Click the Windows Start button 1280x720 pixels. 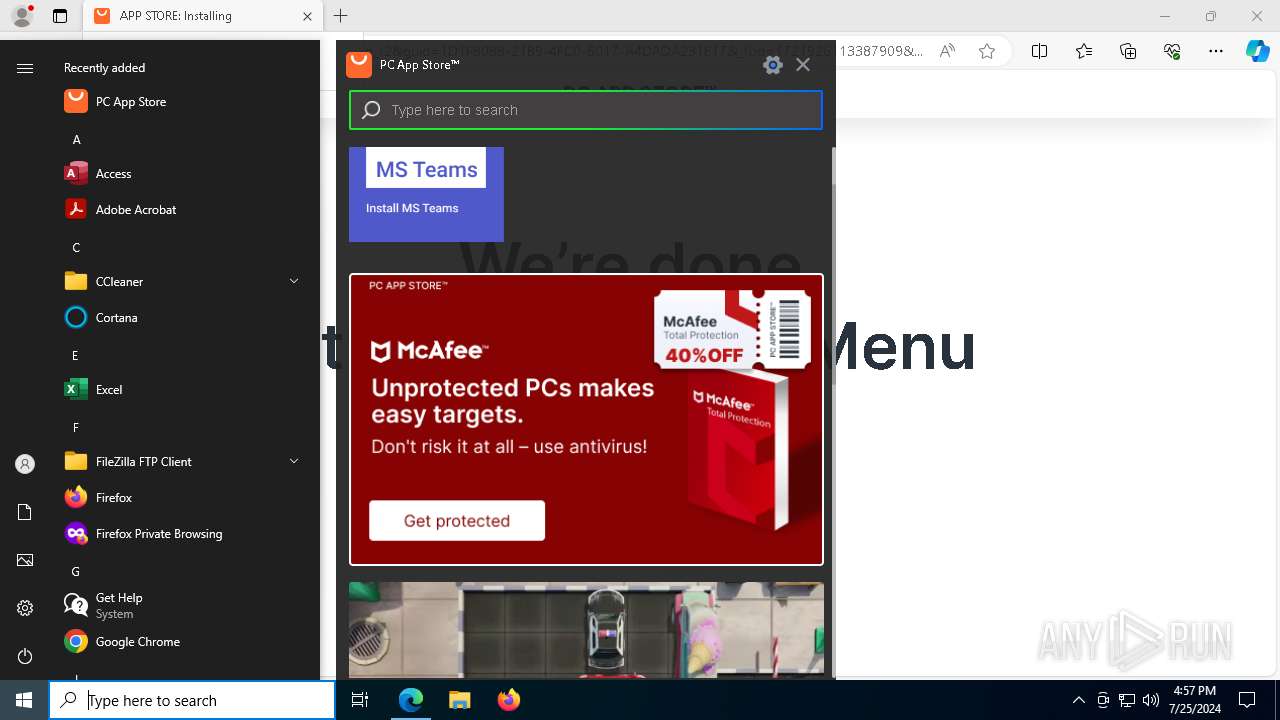(24, 700)
